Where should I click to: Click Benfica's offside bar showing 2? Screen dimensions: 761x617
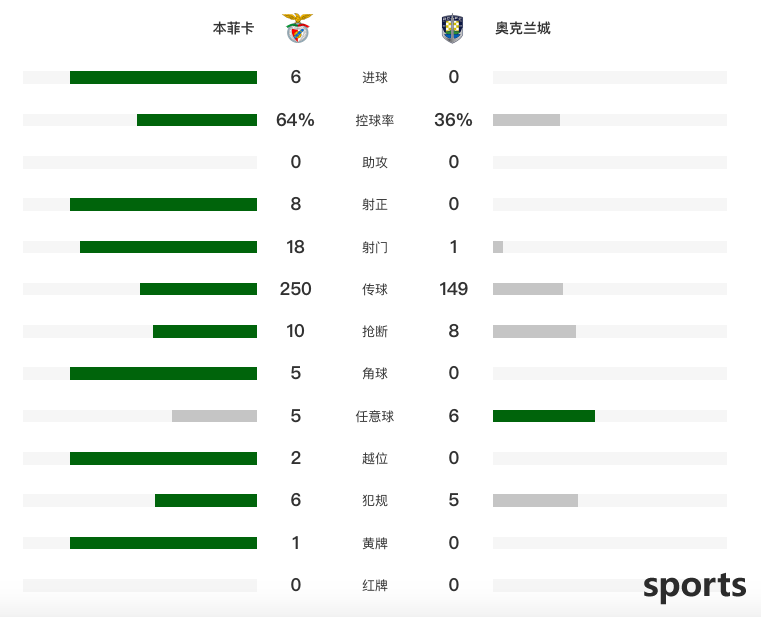(x=163, y=458)
